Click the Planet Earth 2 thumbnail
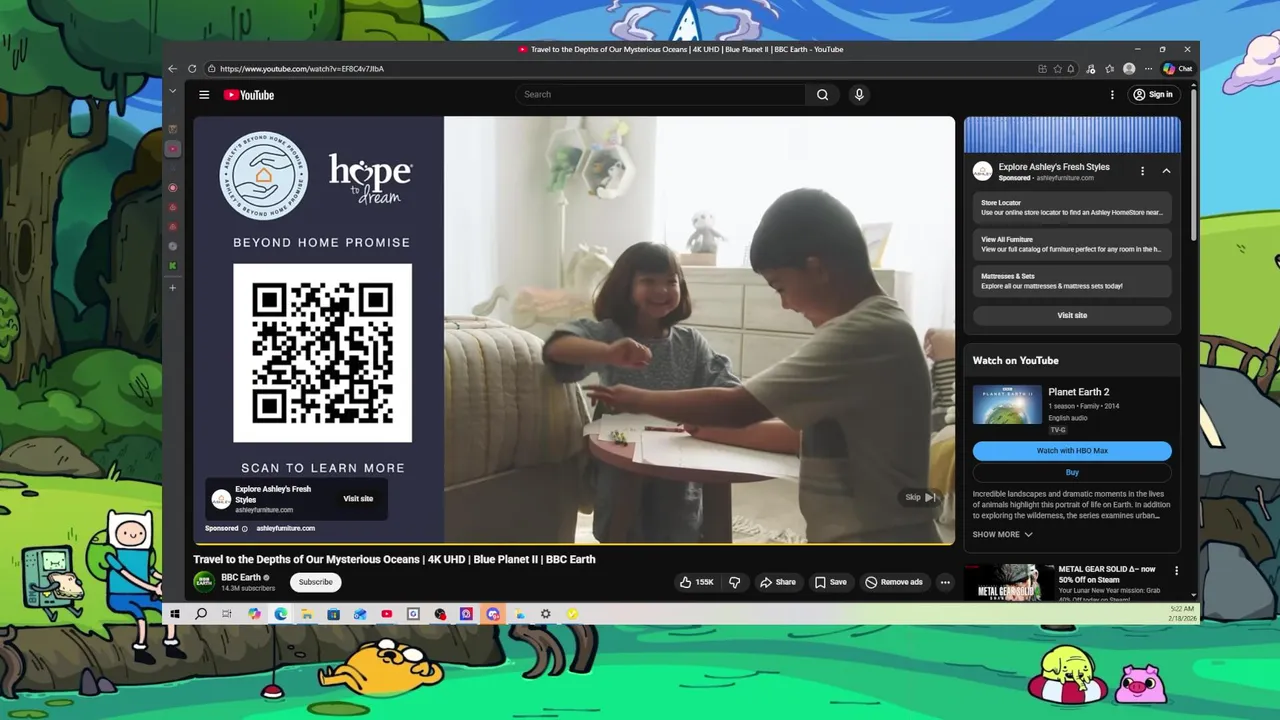 click(1007, 405)
